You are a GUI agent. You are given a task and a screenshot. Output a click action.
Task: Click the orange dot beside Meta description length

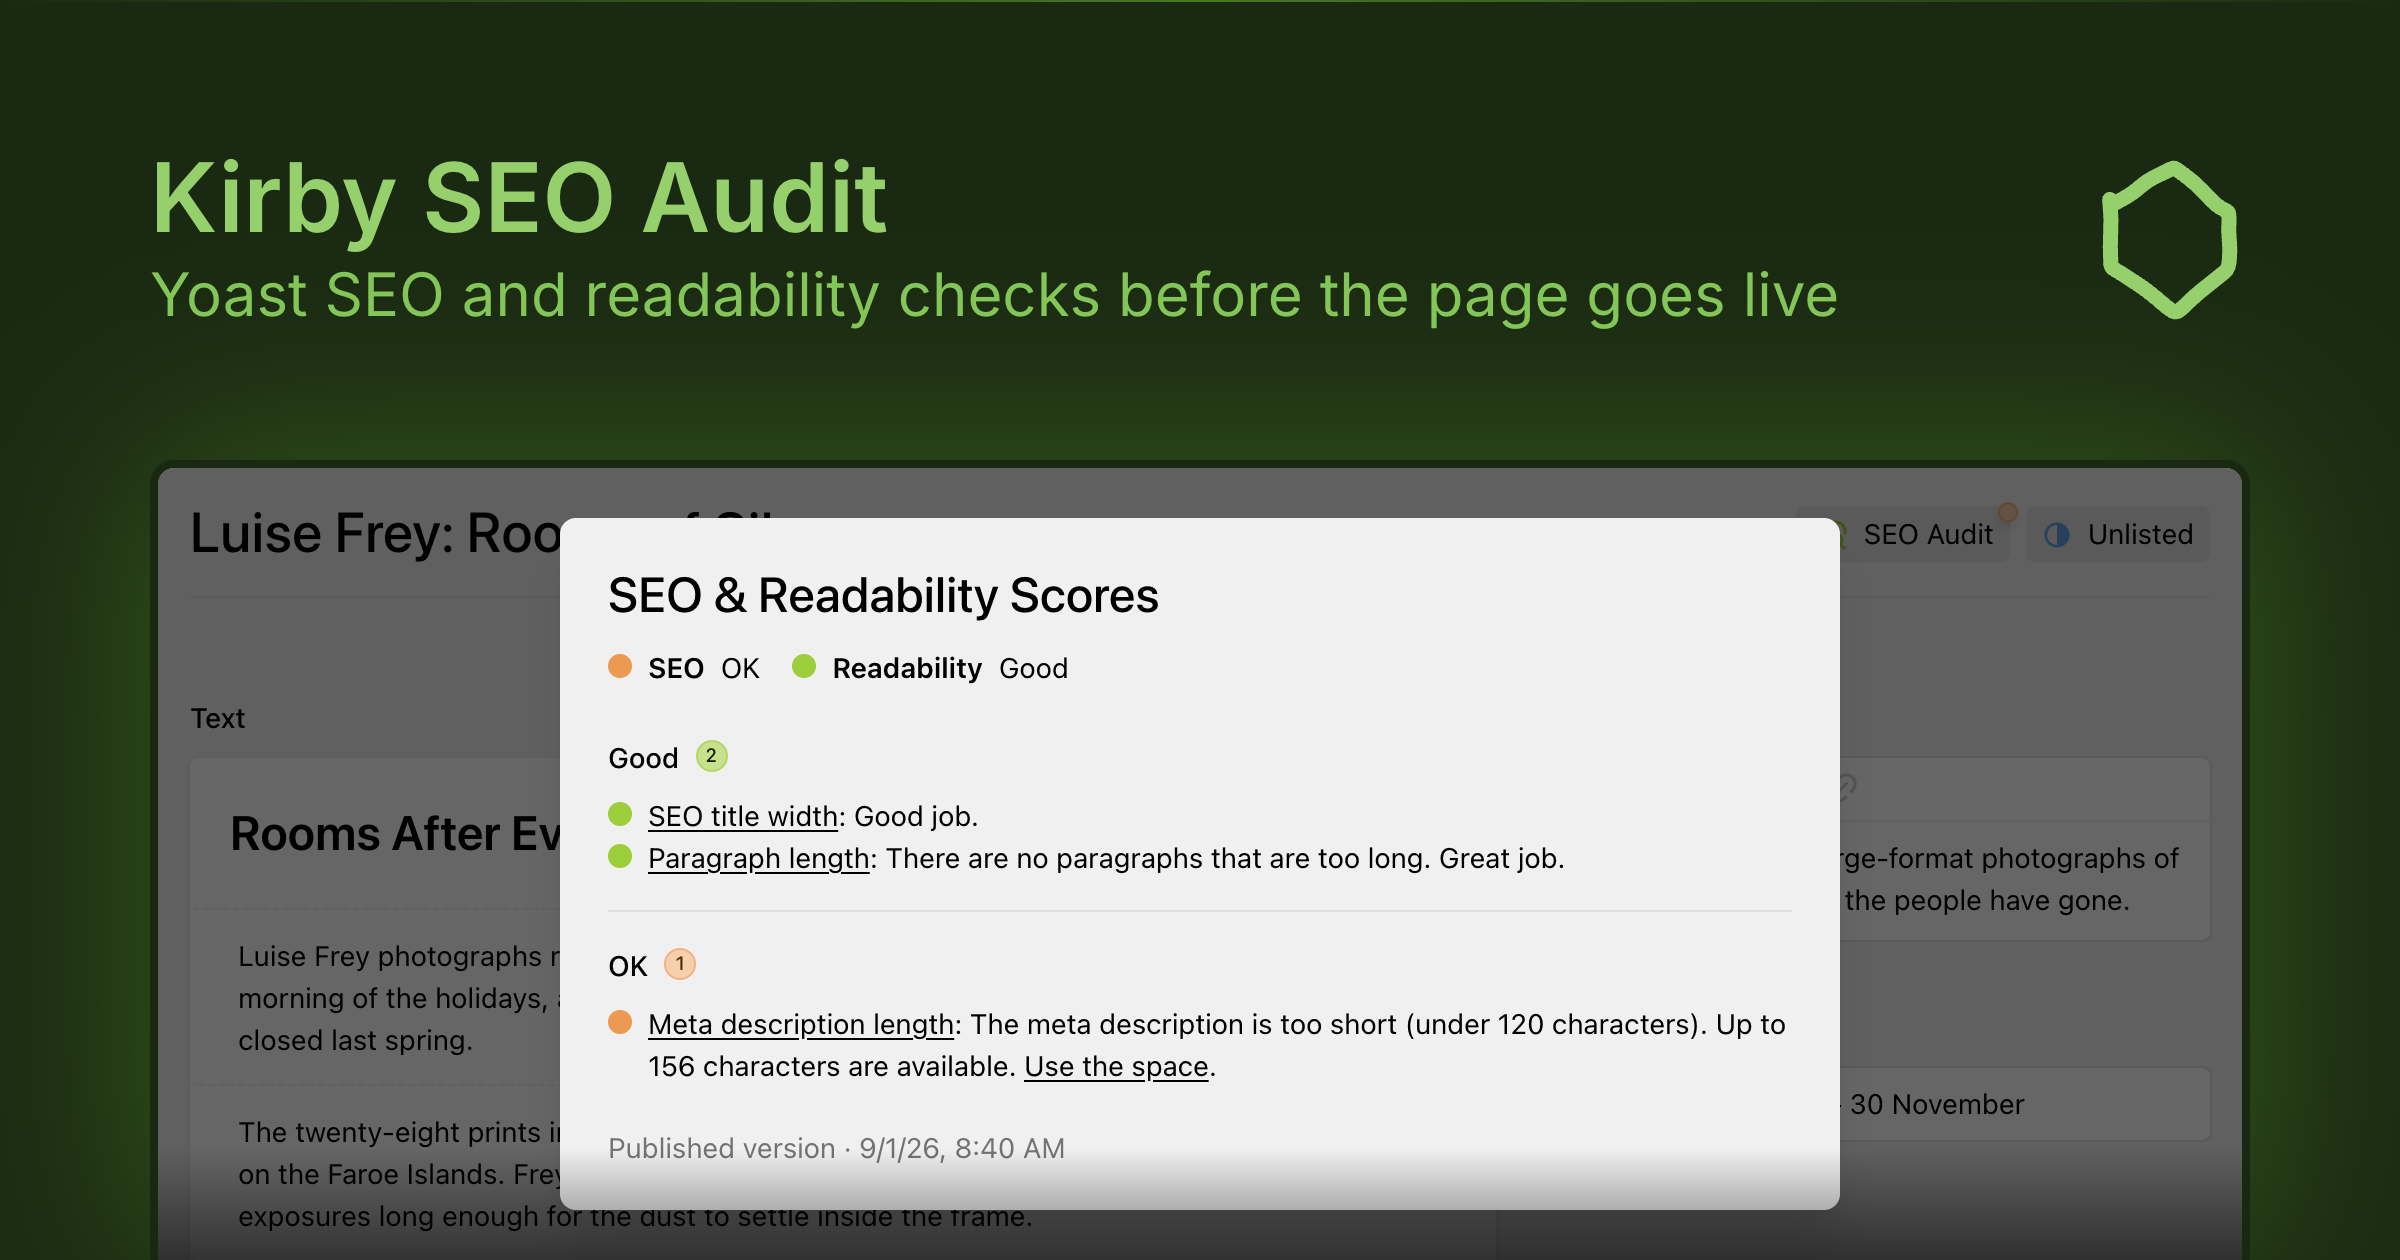coord(620,1022)
